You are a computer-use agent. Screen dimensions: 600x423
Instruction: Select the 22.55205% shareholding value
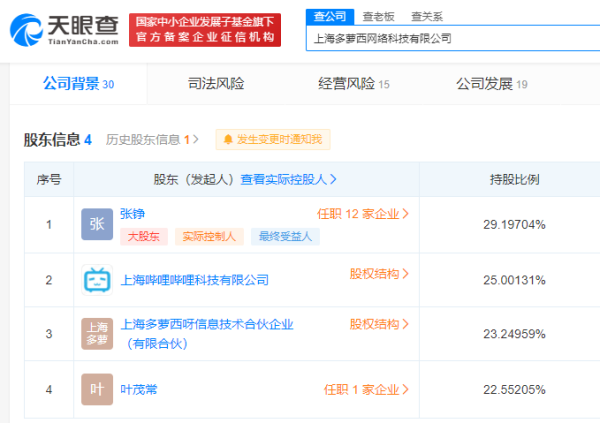coord(514,390)
